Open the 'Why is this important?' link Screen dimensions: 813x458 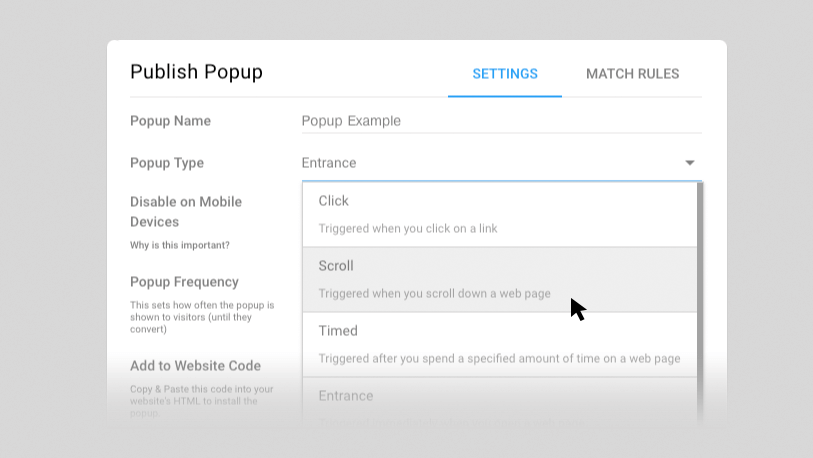point(179,245)
